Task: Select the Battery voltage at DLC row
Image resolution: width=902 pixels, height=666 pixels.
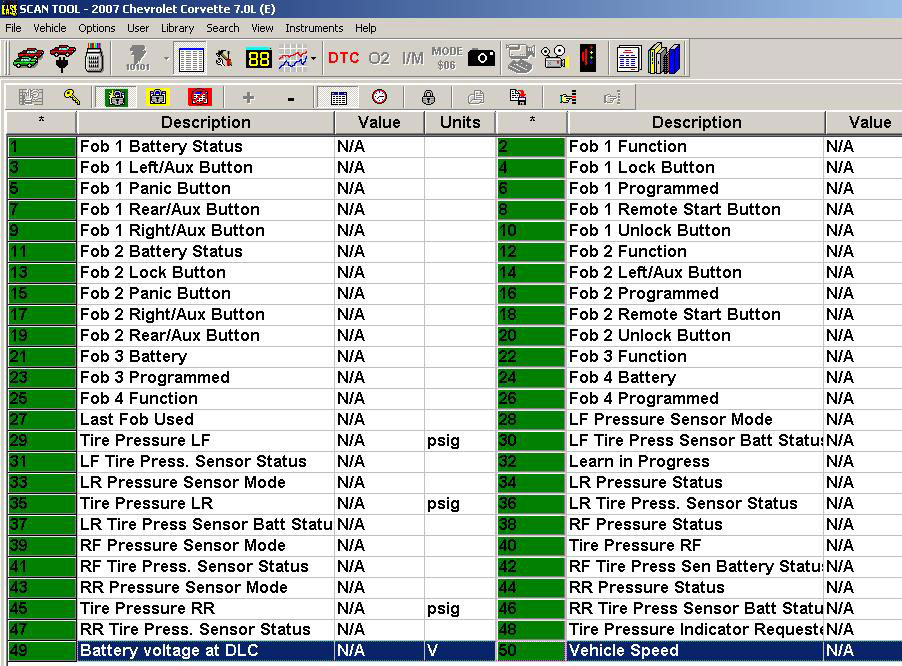Action: click(x=205, y=651)
